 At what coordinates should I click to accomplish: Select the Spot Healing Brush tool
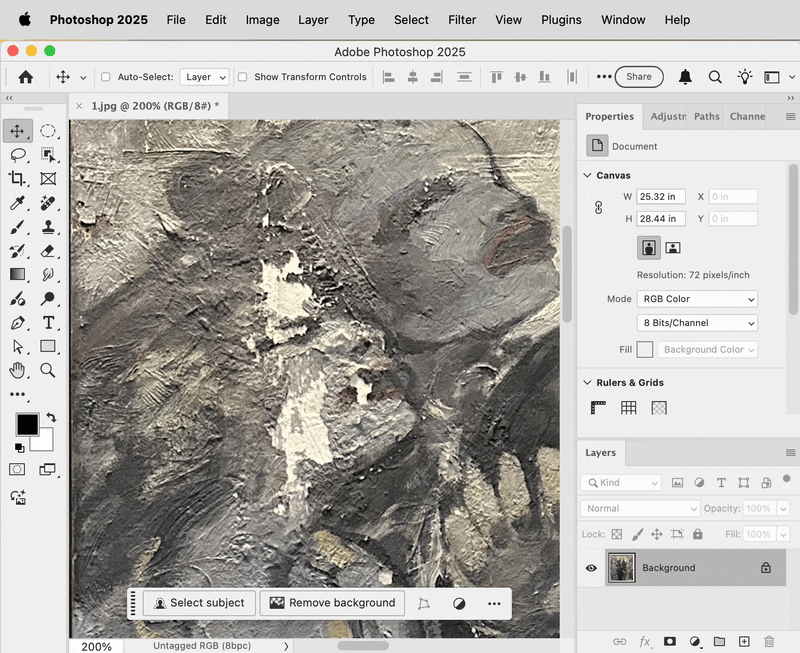coord(48,203)
